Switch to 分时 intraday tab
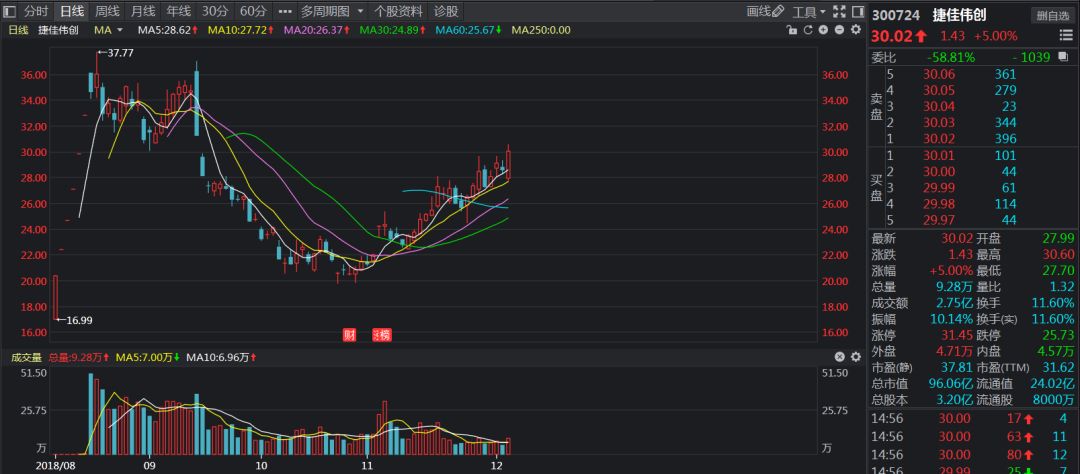1080x474 pixels. coord(36,12)
